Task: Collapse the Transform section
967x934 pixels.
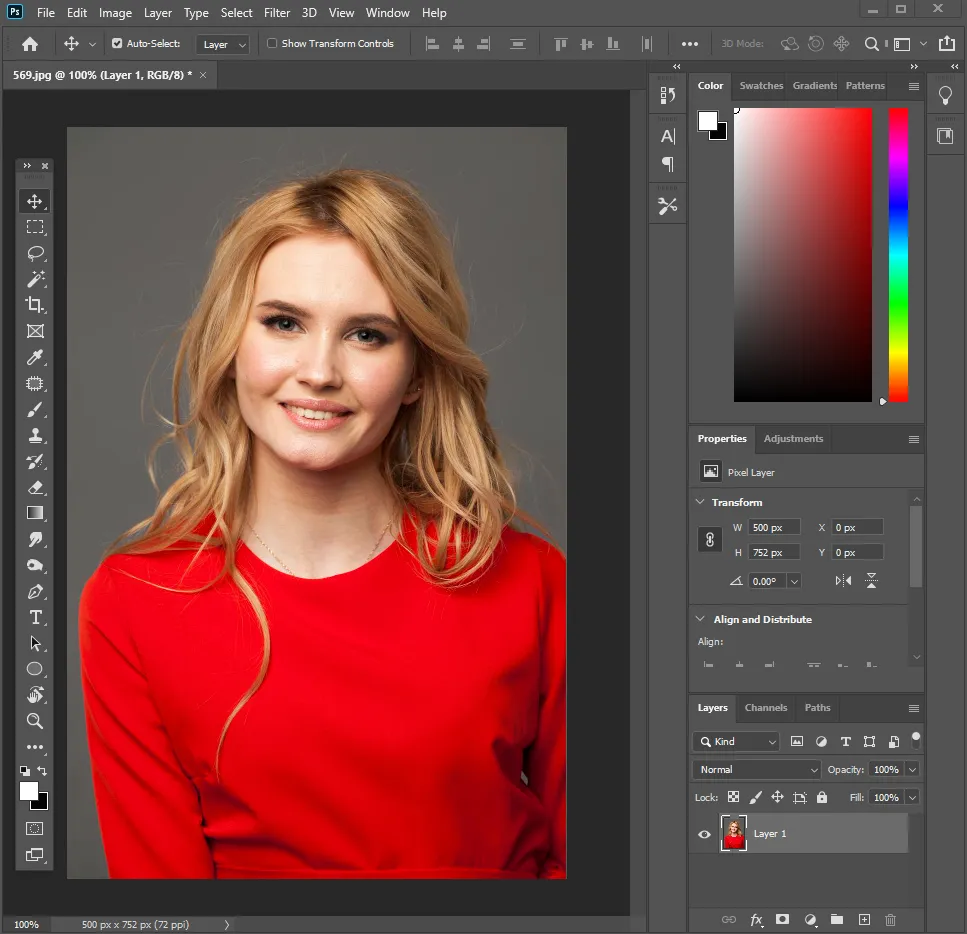Action: (698, 502)
